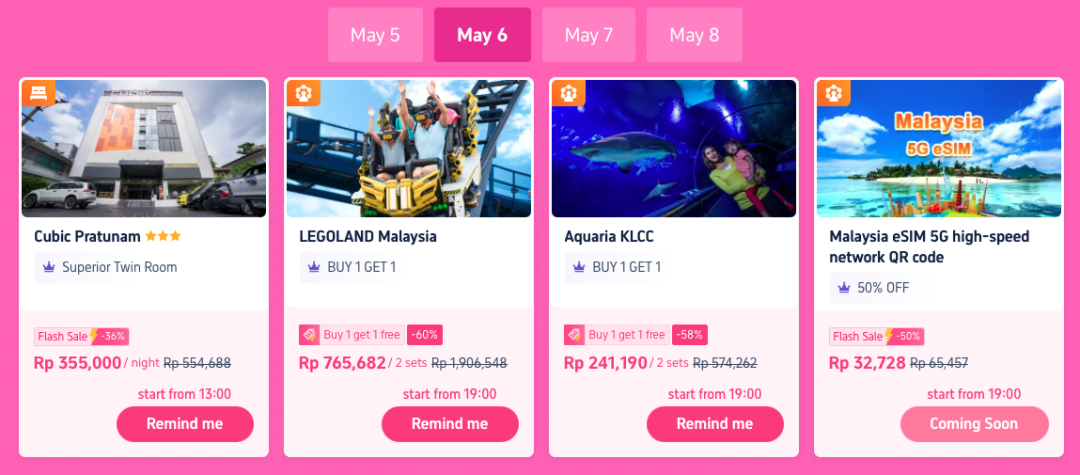Click Remind me on the LEGOLAND Malaysia card

pos(450,424)
